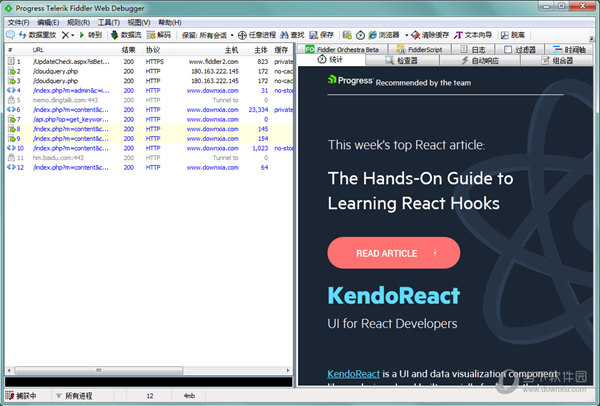
Task: Click the black QuickExec command input box
Action: pyautogui.click(x=148, y=382)
